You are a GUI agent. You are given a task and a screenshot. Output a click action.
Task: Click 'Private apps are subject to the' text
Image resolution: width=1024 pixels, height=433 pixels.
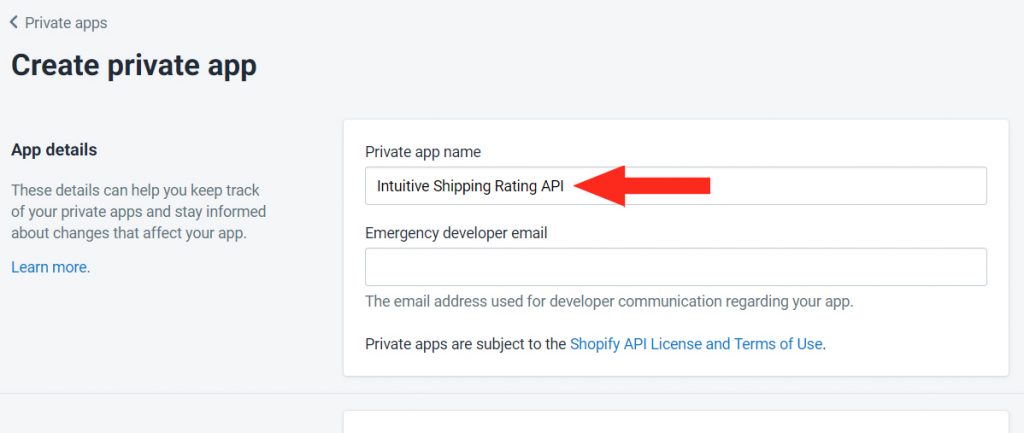click(x=466, y=344)
